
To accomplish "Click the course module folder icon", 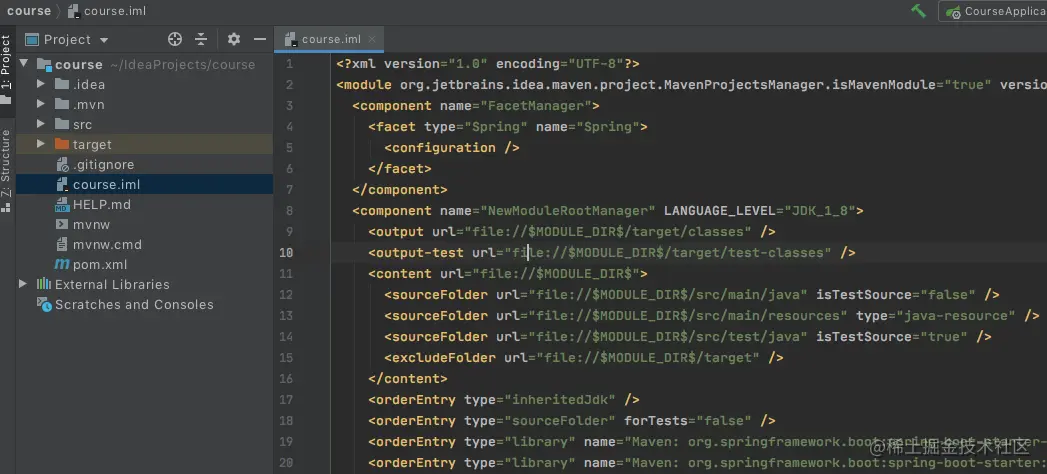I will [x=44, y=64].
